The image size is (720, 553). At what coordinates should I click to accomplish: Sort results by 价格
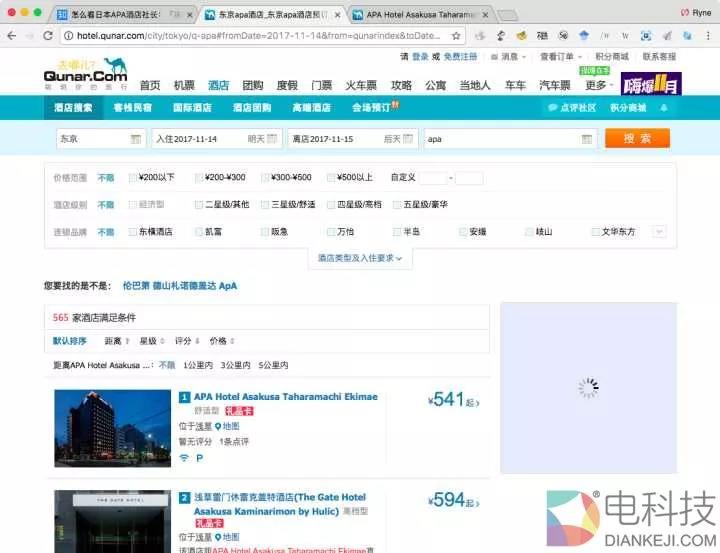(218, 341)
